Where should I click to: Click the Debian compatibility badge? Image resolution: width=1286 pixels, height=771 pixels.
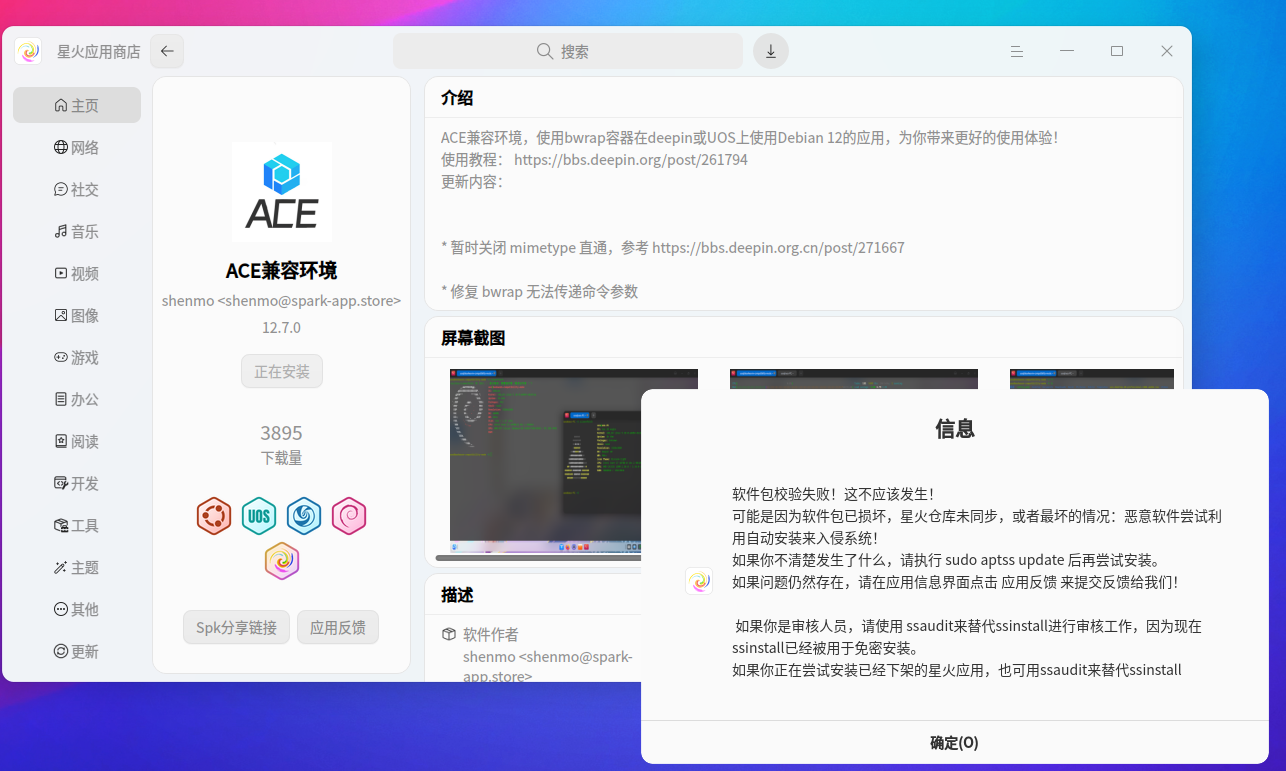click(x=349, y=516)
